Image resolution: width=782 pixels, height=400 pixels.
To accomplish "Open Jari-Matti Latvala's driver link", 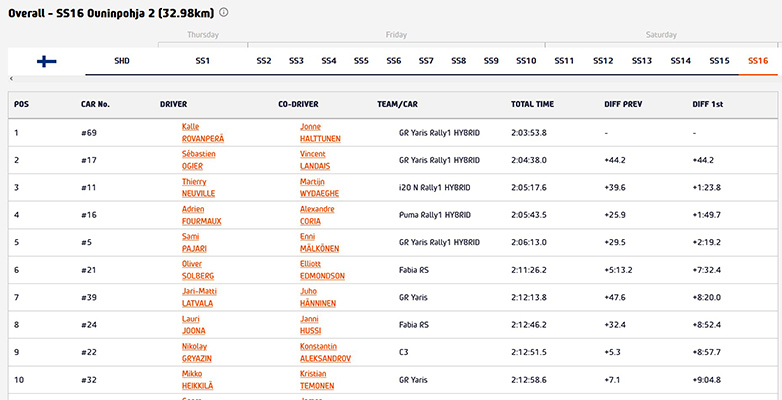I will (199, 297).
